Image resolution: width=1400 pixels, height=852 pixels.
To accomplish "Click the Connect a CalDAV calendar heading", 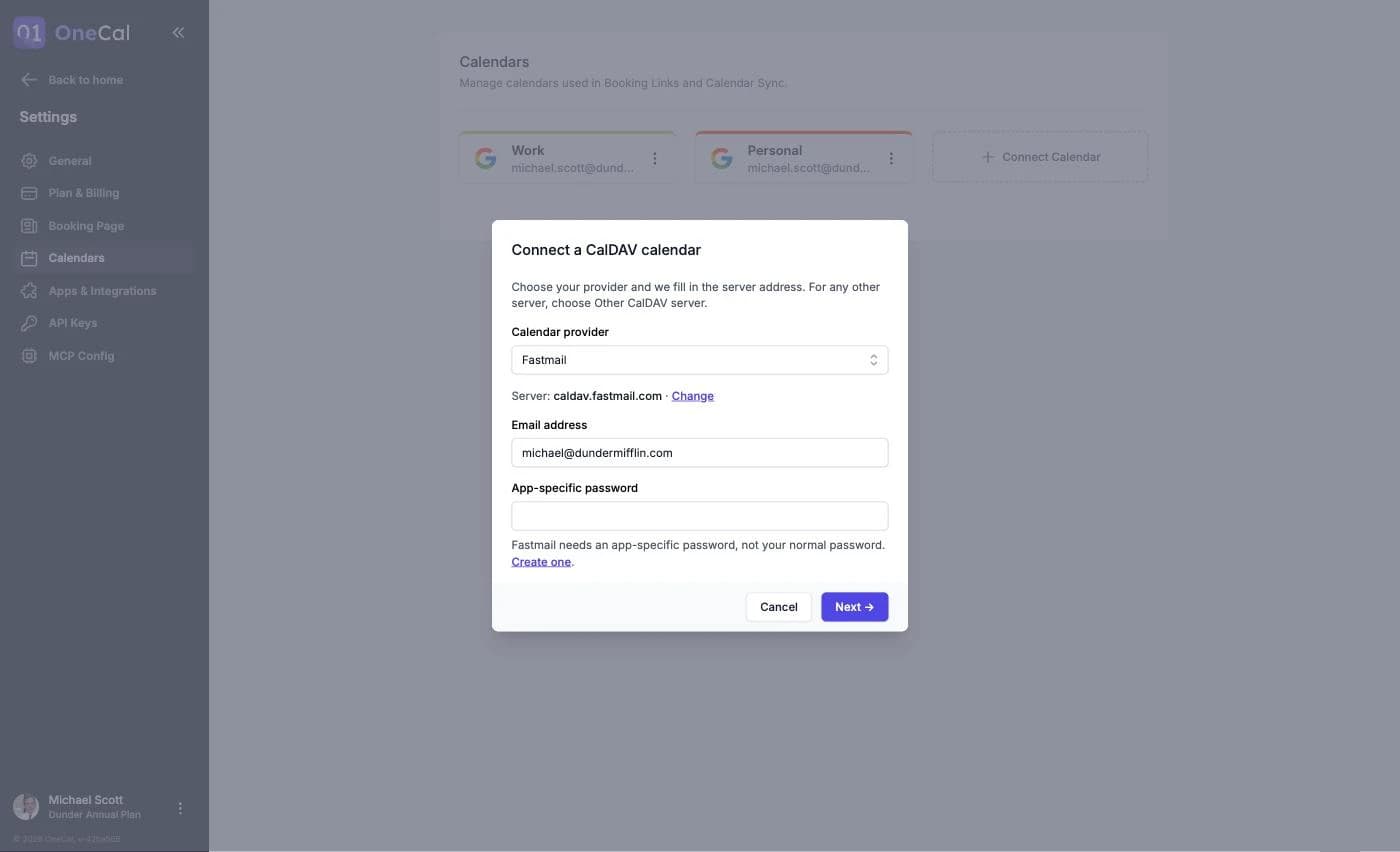I will click(x=606, y=250).
